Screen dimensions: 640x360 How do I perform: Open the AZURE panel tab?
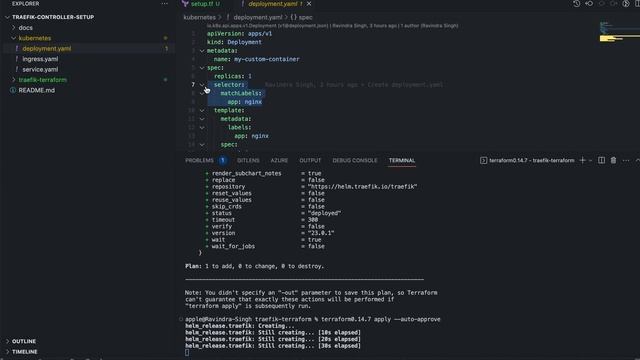[x=279, y=160]
